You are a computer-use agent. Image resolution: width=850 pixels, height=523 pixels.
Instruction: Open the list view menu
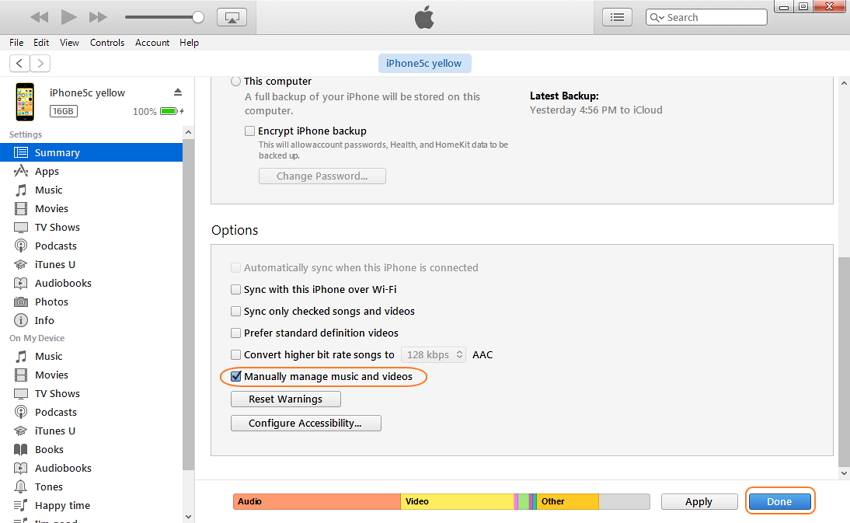coord(617,17)
